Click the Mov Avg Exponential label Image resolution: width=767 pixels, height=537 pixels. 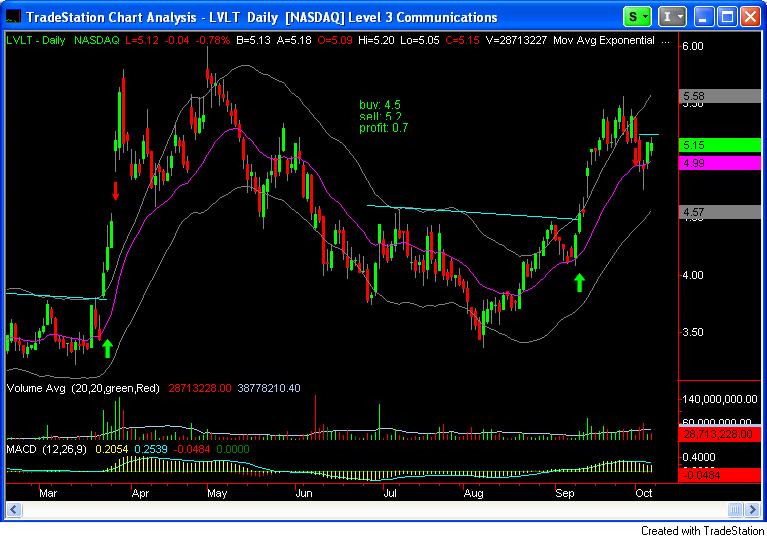point(604,41)
